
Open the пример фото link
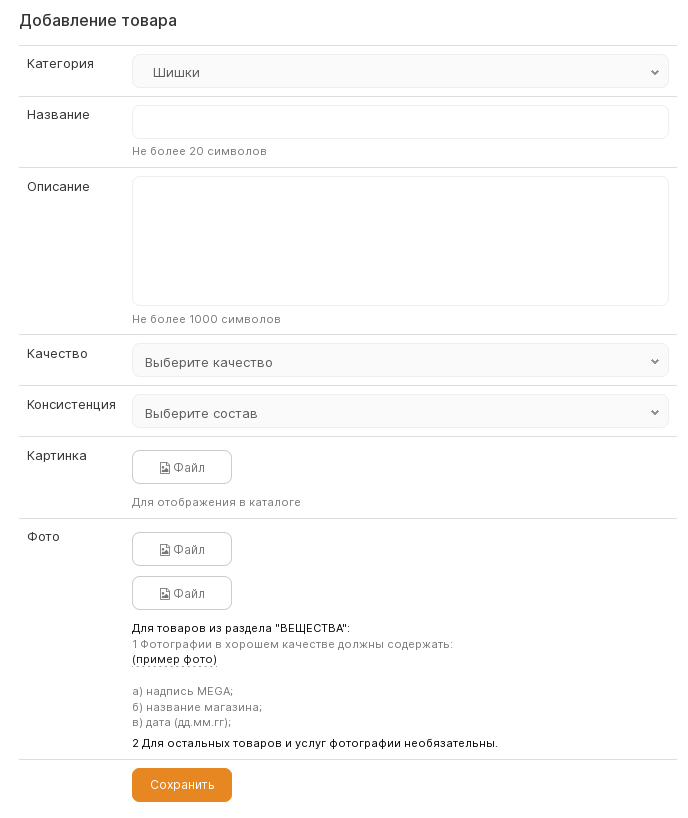[174, 660]
